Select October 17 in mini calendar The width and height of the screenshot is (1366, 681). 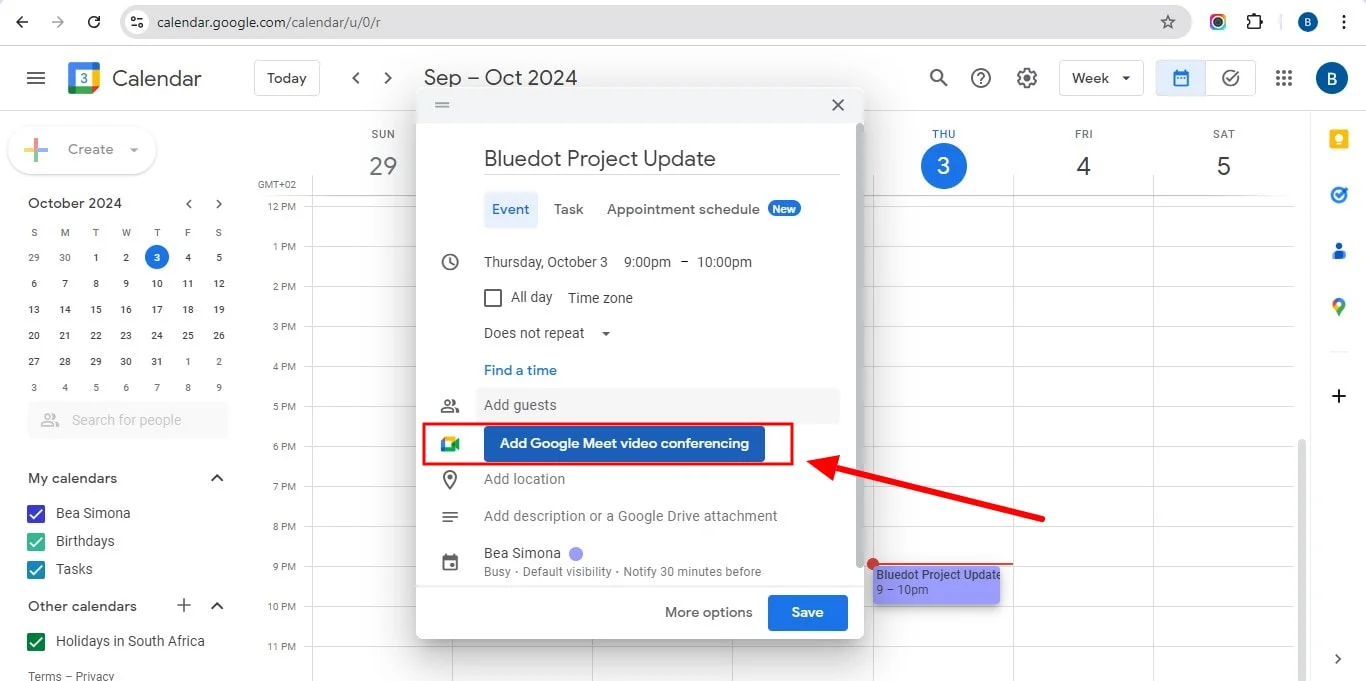pyautogui.click(x=157, y=309)
